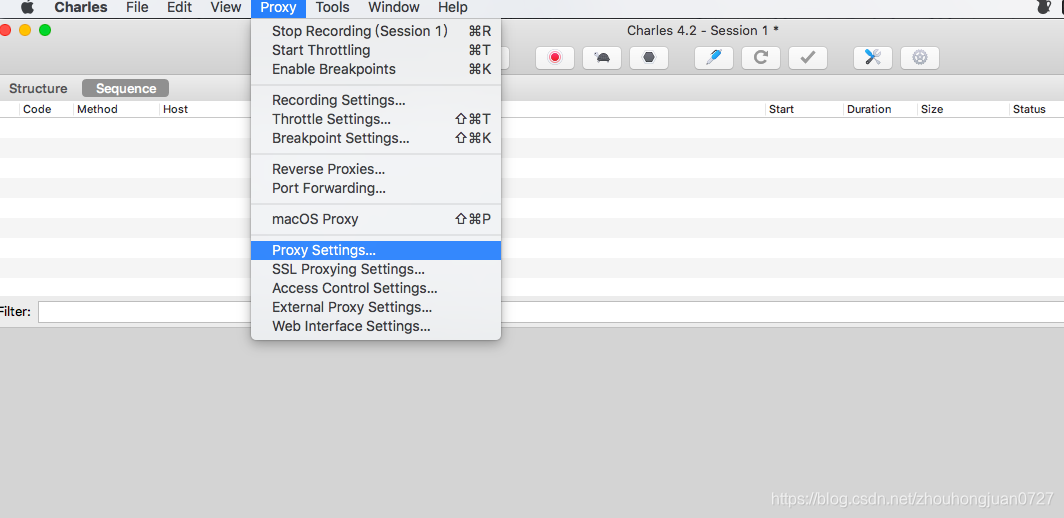
Task: Open the Help menu
Action: tap(453, 7)
